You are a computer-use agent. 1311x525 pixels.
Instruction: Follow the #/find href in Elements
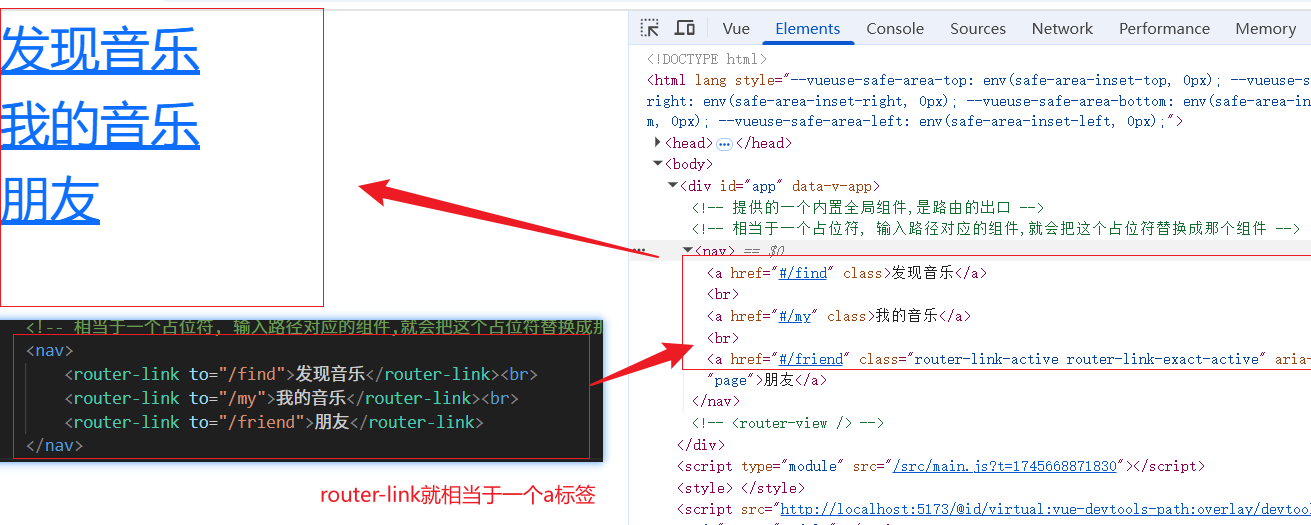click(x=803, y=272)
